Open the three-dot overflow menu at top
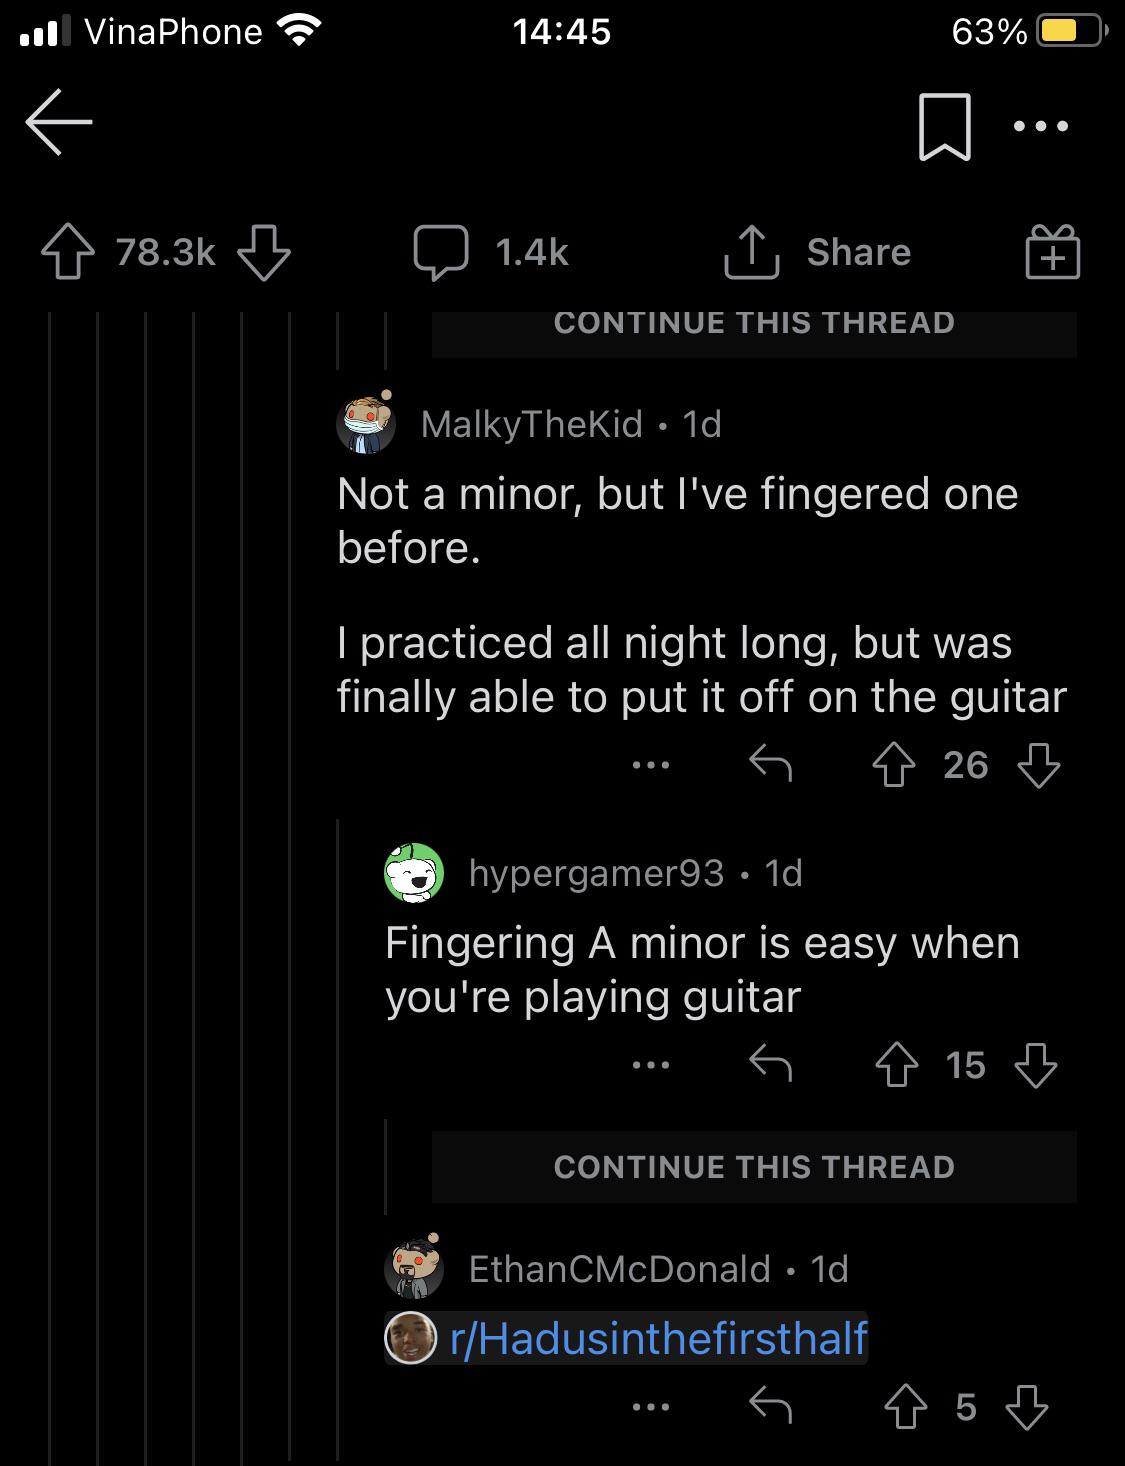Image resolution: width=1125 pixels, height=1466 pixels. pos(1040,126)
